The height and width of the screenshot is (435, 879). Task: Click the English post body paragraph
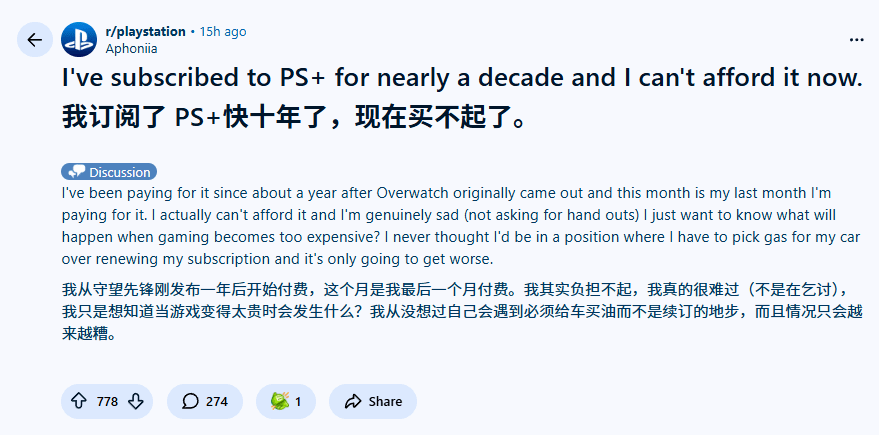coord(440,224)
